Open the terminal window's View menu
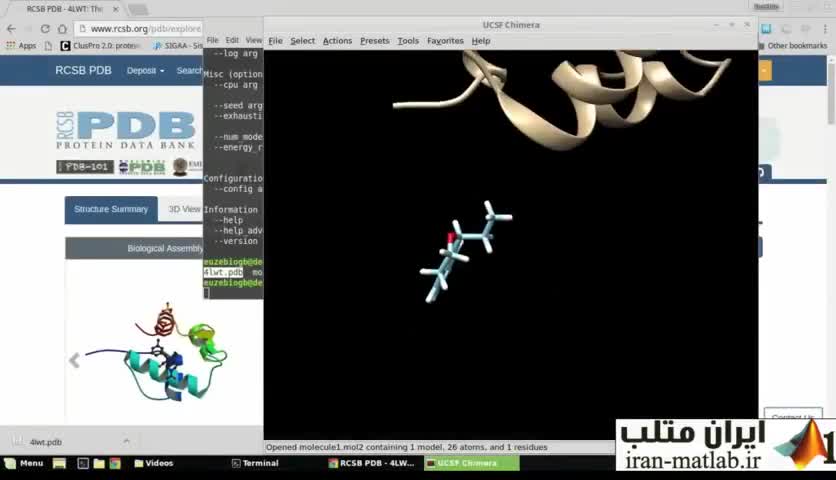 click(253, 40)
